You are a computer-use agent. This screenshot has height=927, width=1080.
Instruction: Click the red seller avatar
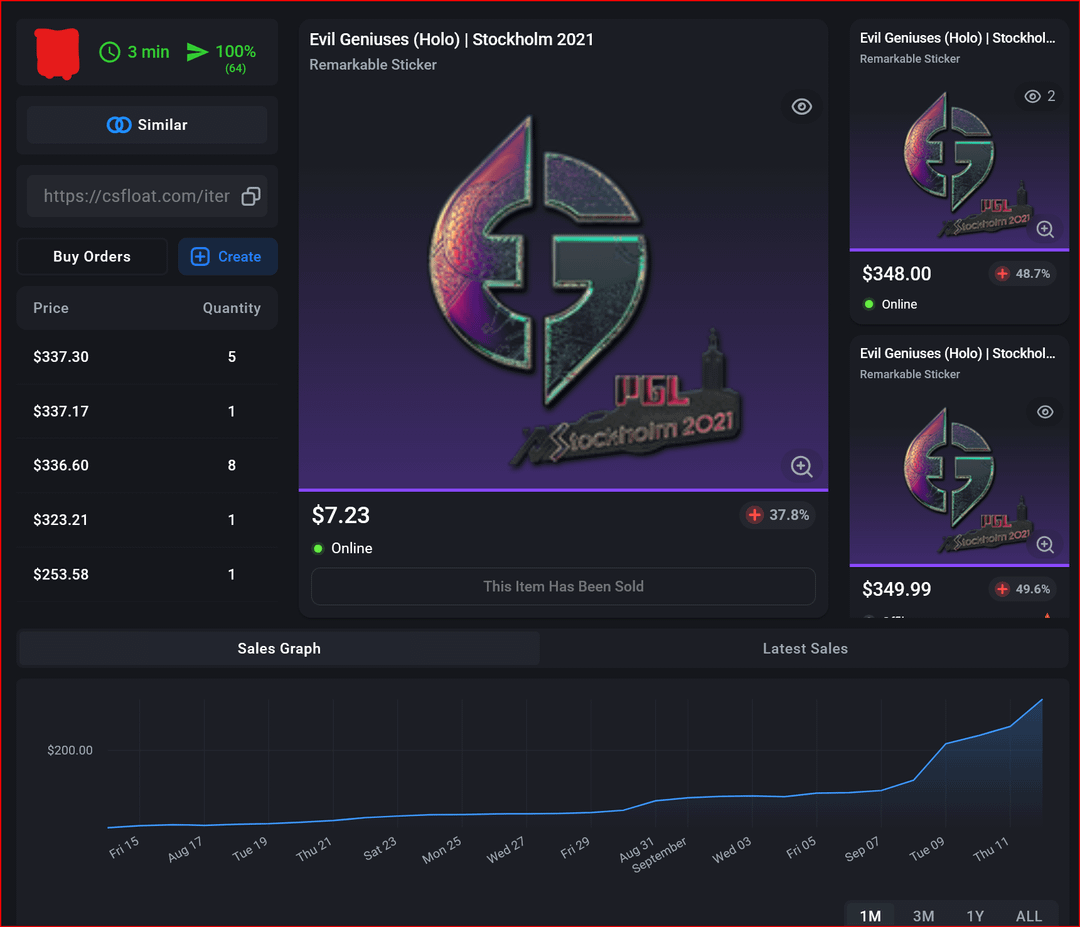pos(57,53)
